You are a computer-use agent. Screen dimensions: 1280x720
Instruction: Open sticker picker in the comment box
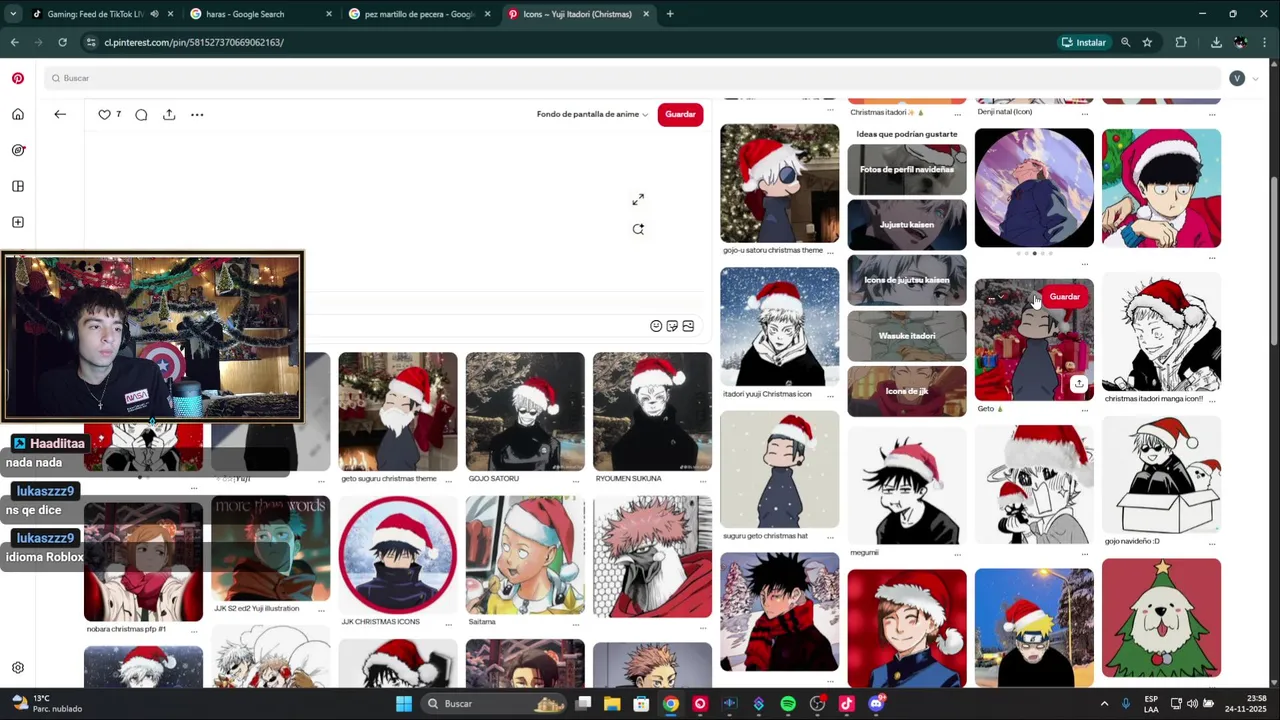pos(672,326)
